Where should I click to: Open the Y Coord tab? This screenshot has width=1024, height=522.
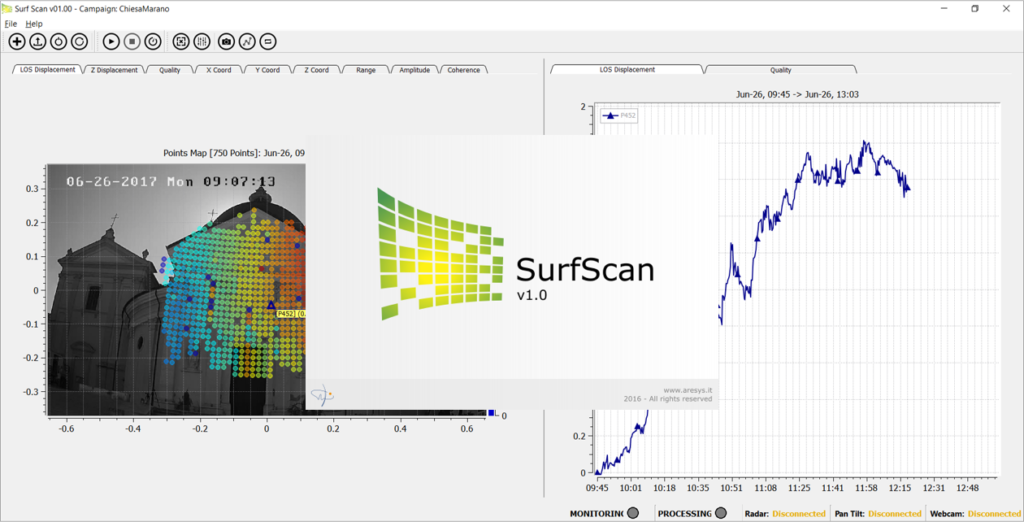click(268, 70)
